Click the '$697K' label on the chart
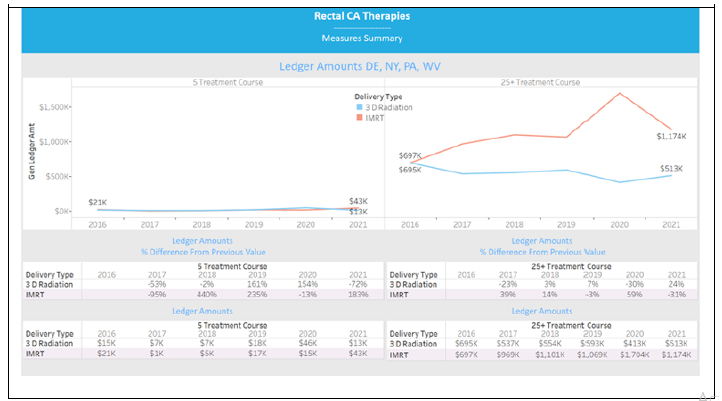Viewport: 722px width, 401px height. pos(410,156)
